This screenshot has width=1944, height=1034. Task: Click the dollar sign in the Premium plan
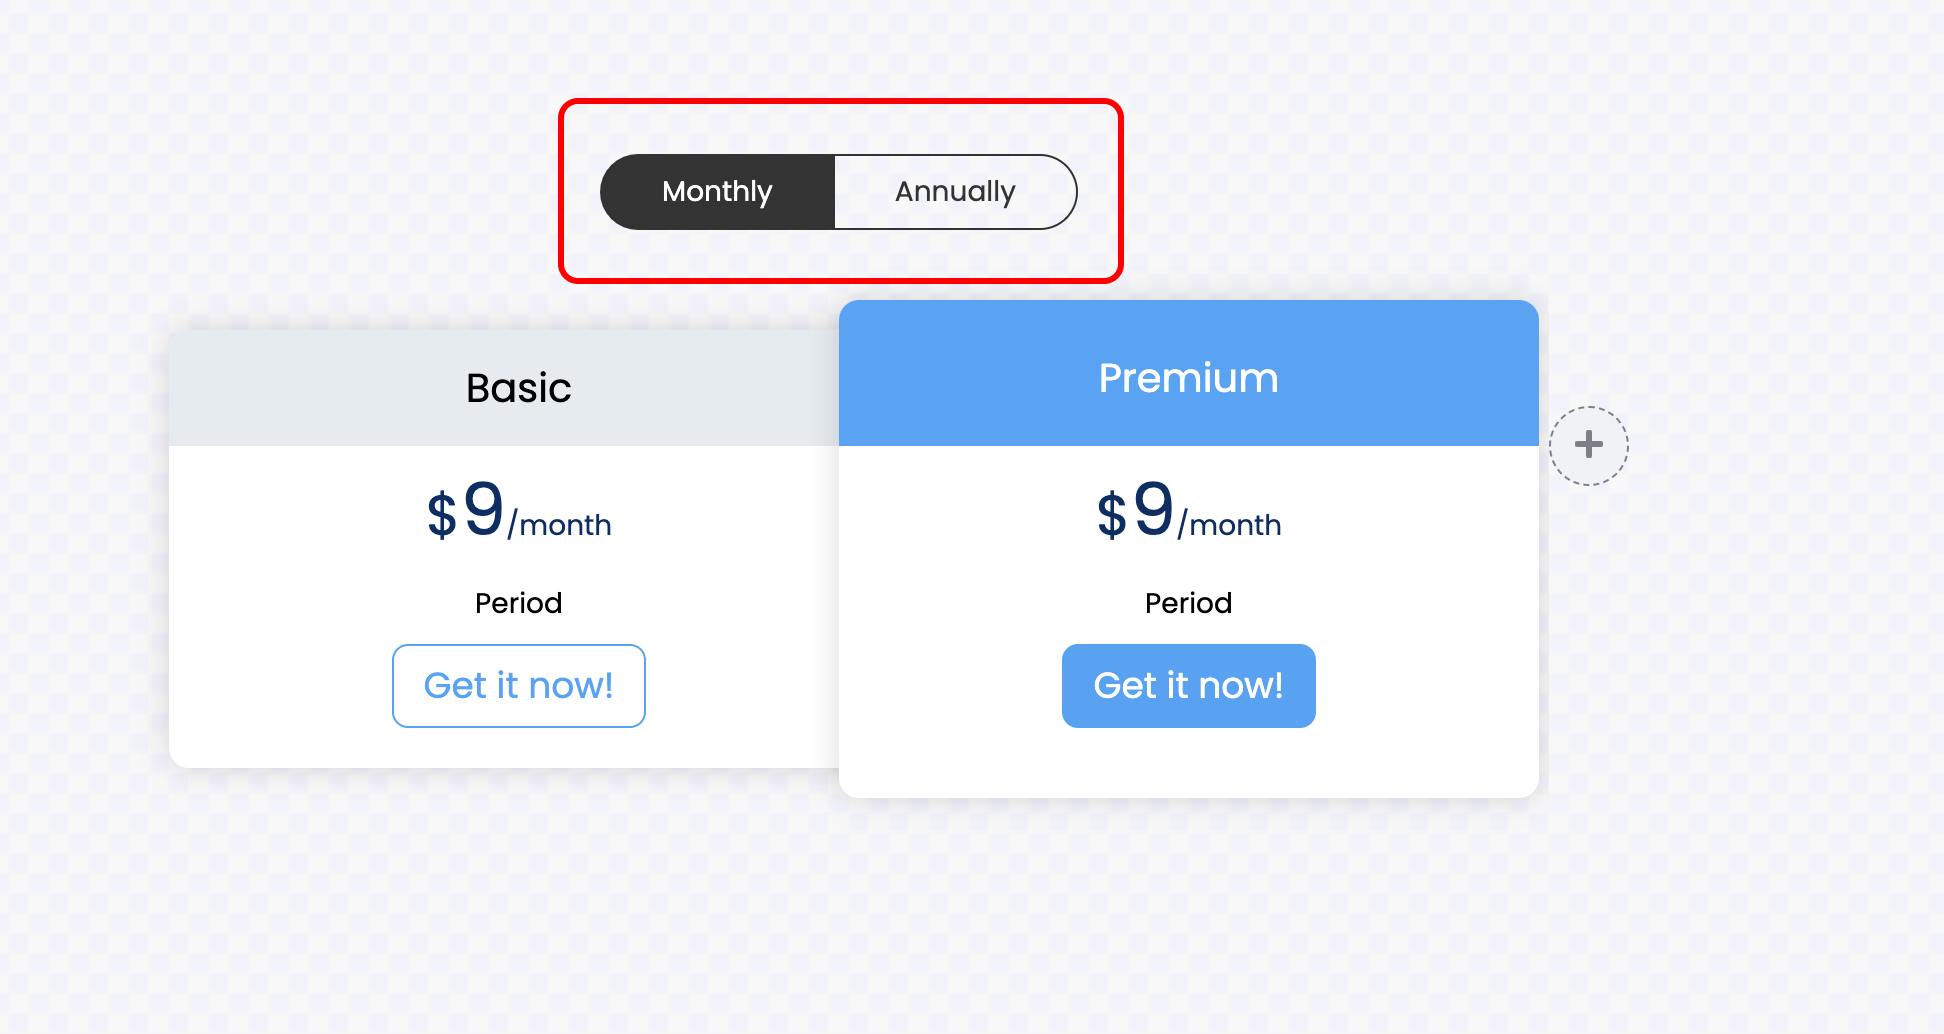[1111, 516]
